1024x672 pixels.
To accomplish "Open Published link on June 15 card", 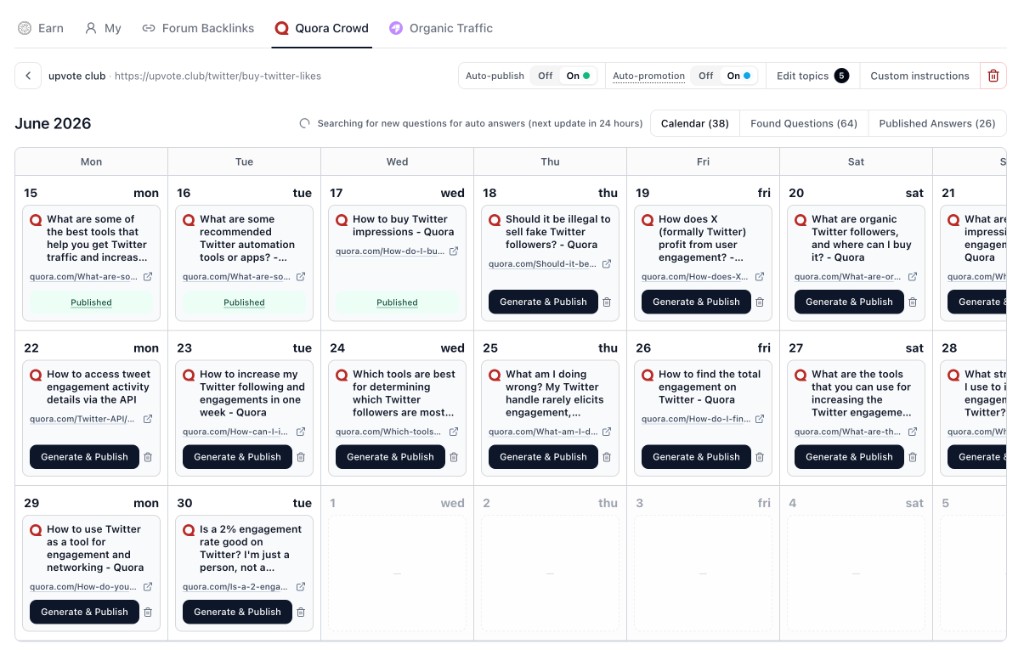I will point(91,302).
